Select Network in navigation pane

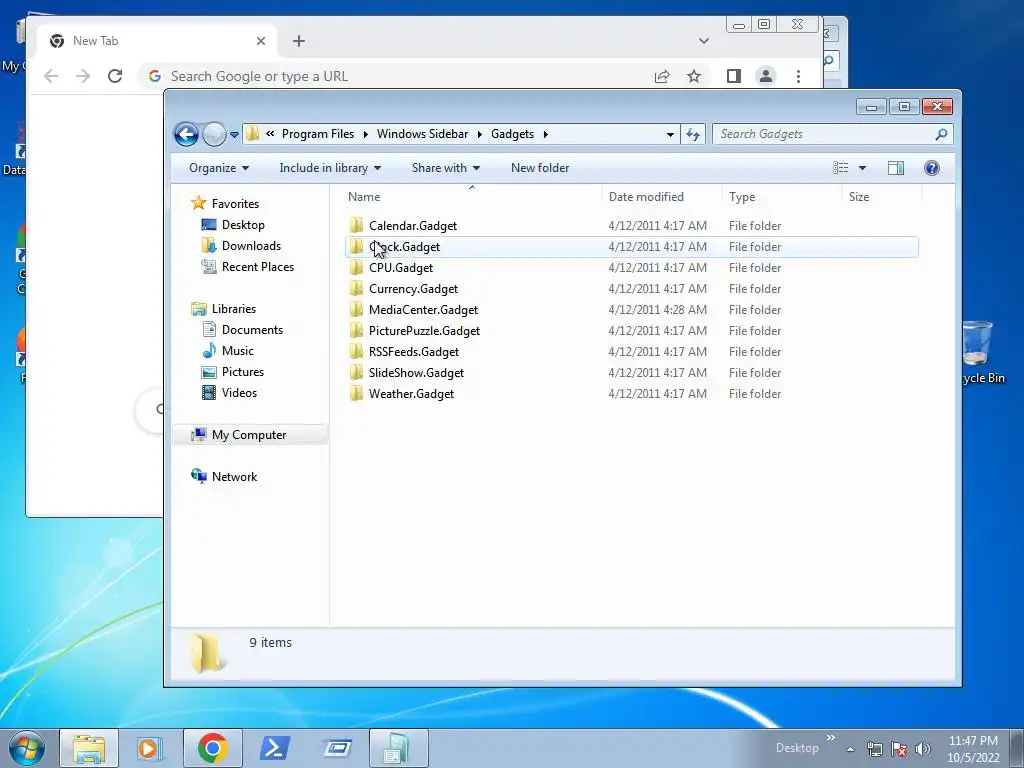tap(224, 477)
